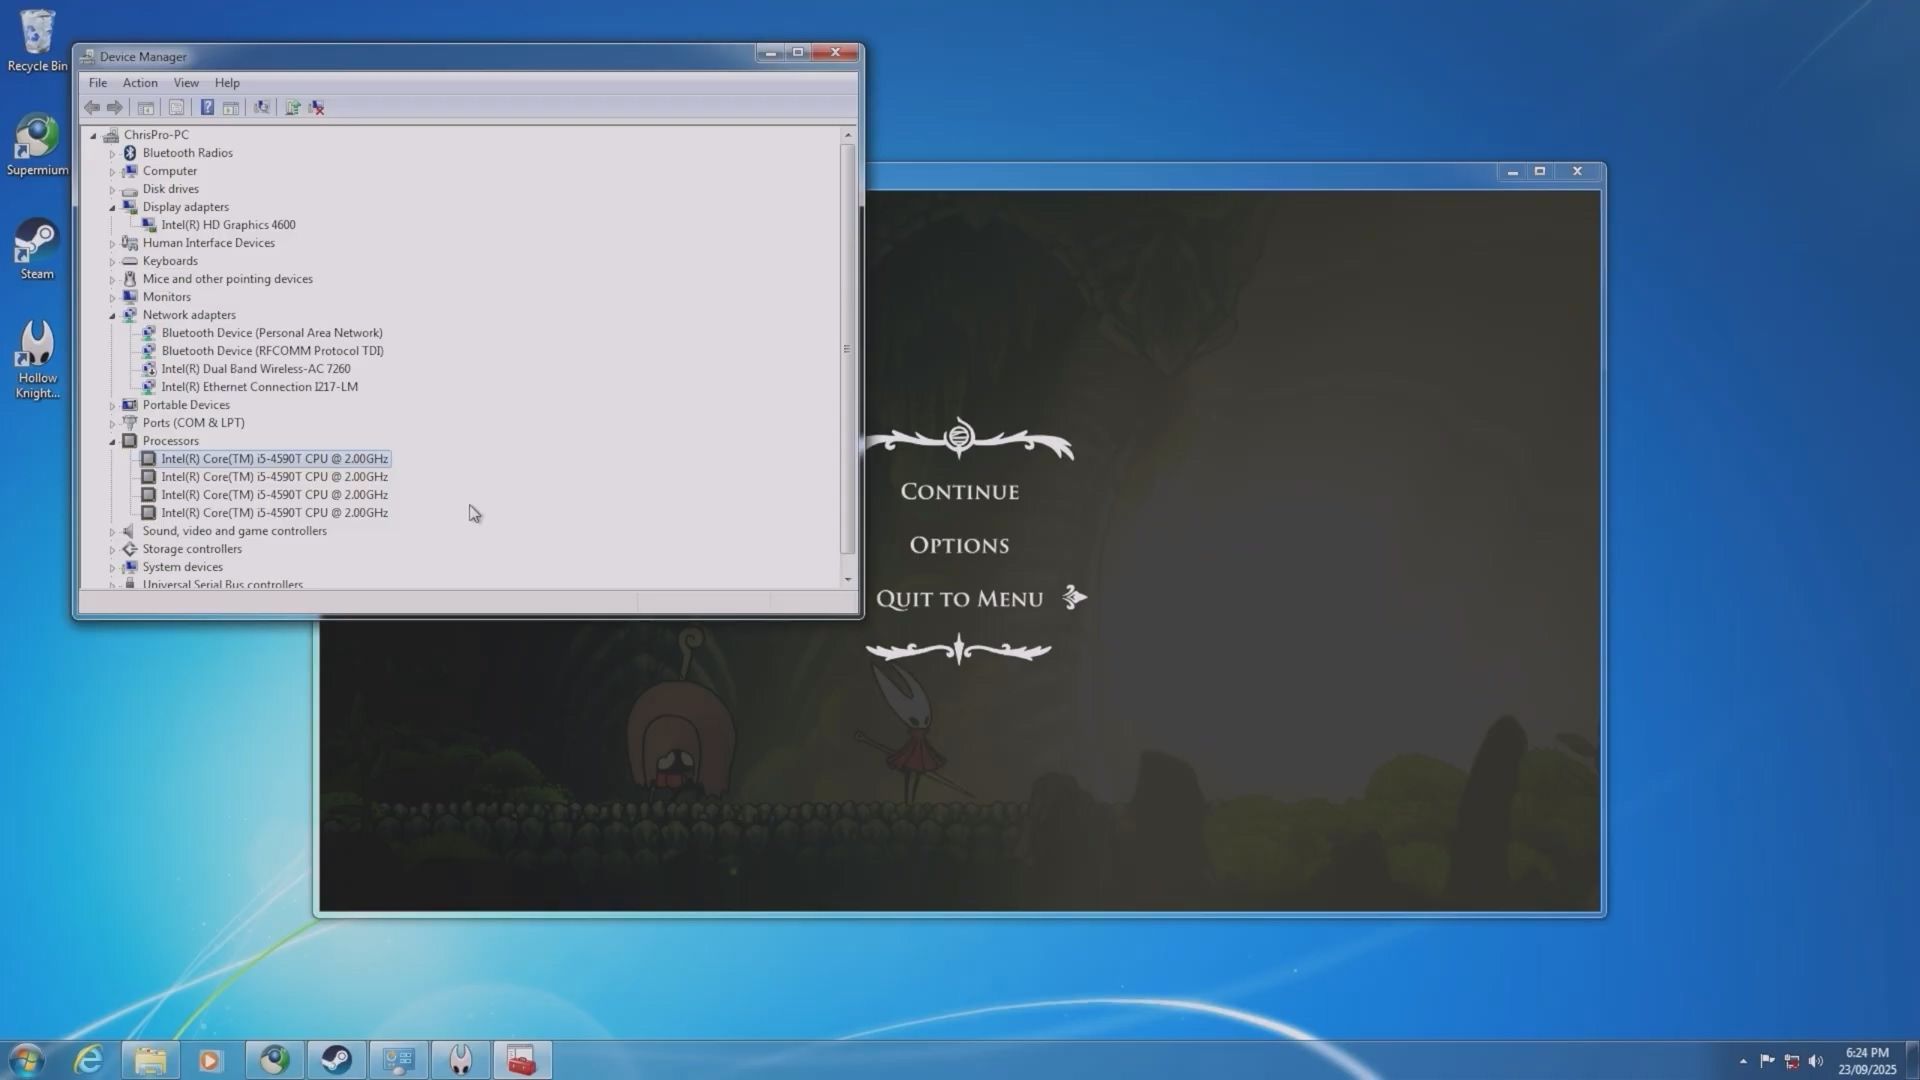Expand the Portable Devices category
The image size is (1920, 1080).
click(x=112, y=406)
